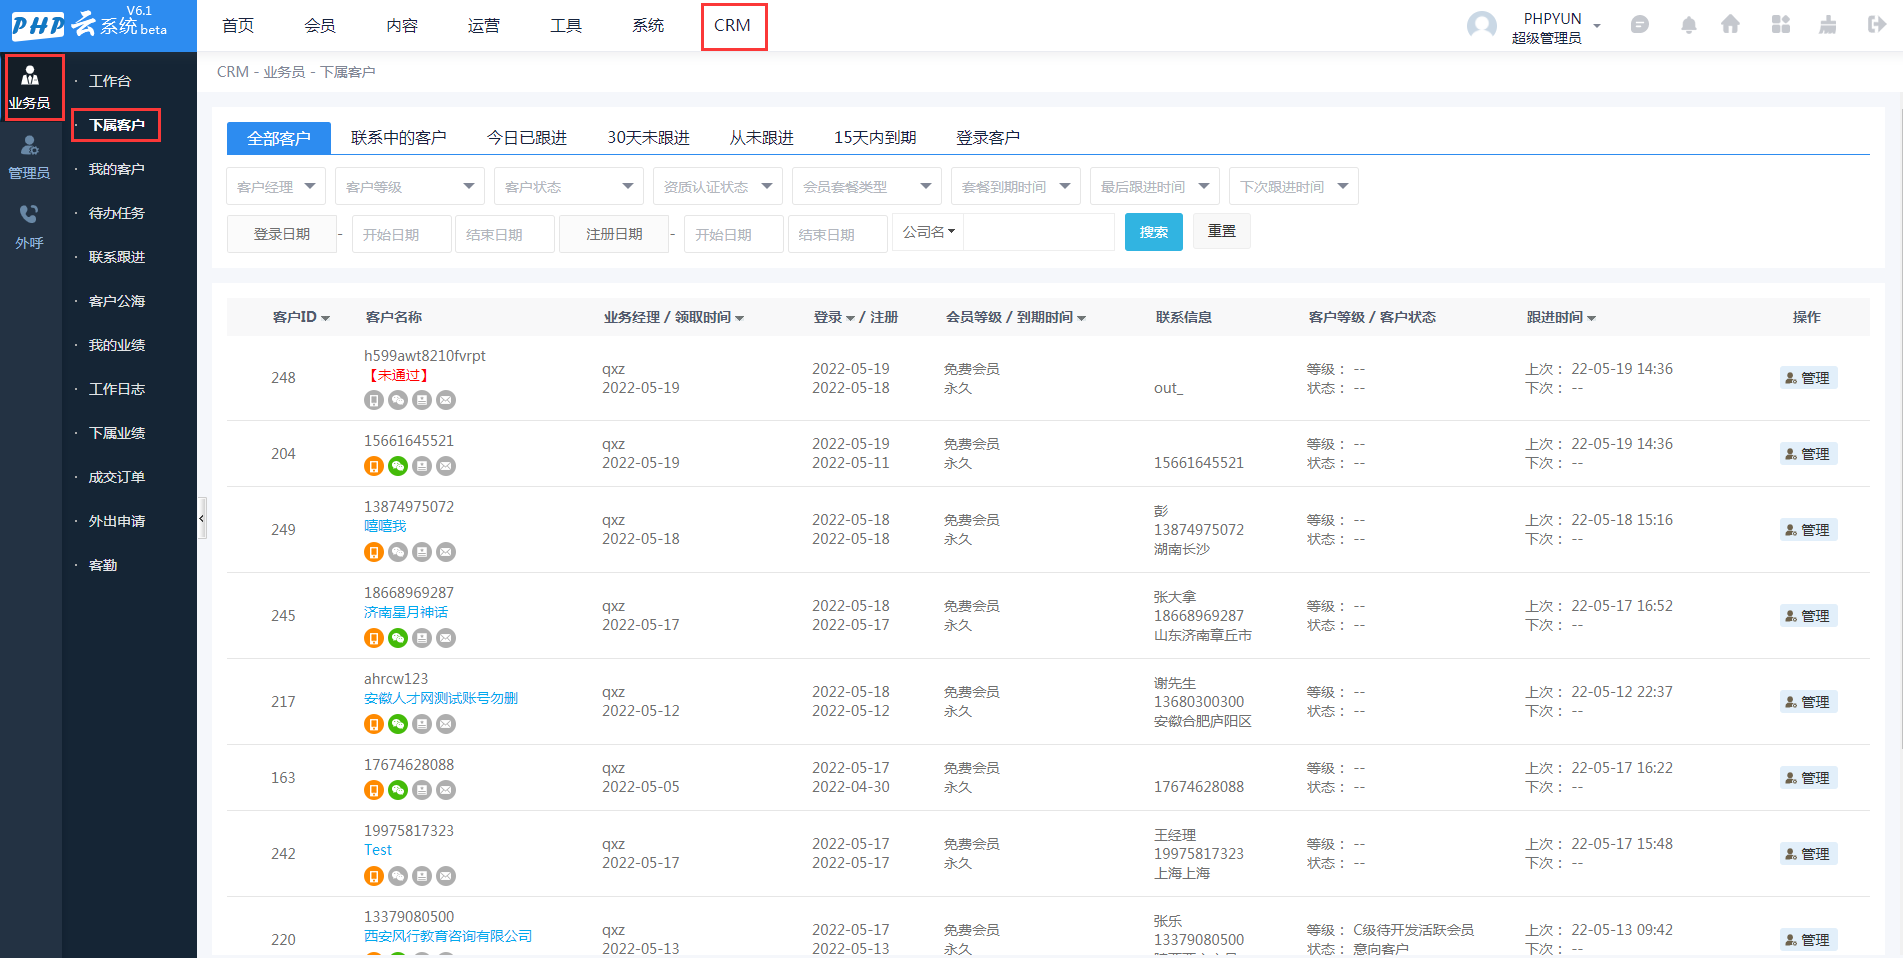This screenshot has width=1903, height=958.
Task: Open the 最后跟进时间 filter dropdown
Action: point(1155,186)
